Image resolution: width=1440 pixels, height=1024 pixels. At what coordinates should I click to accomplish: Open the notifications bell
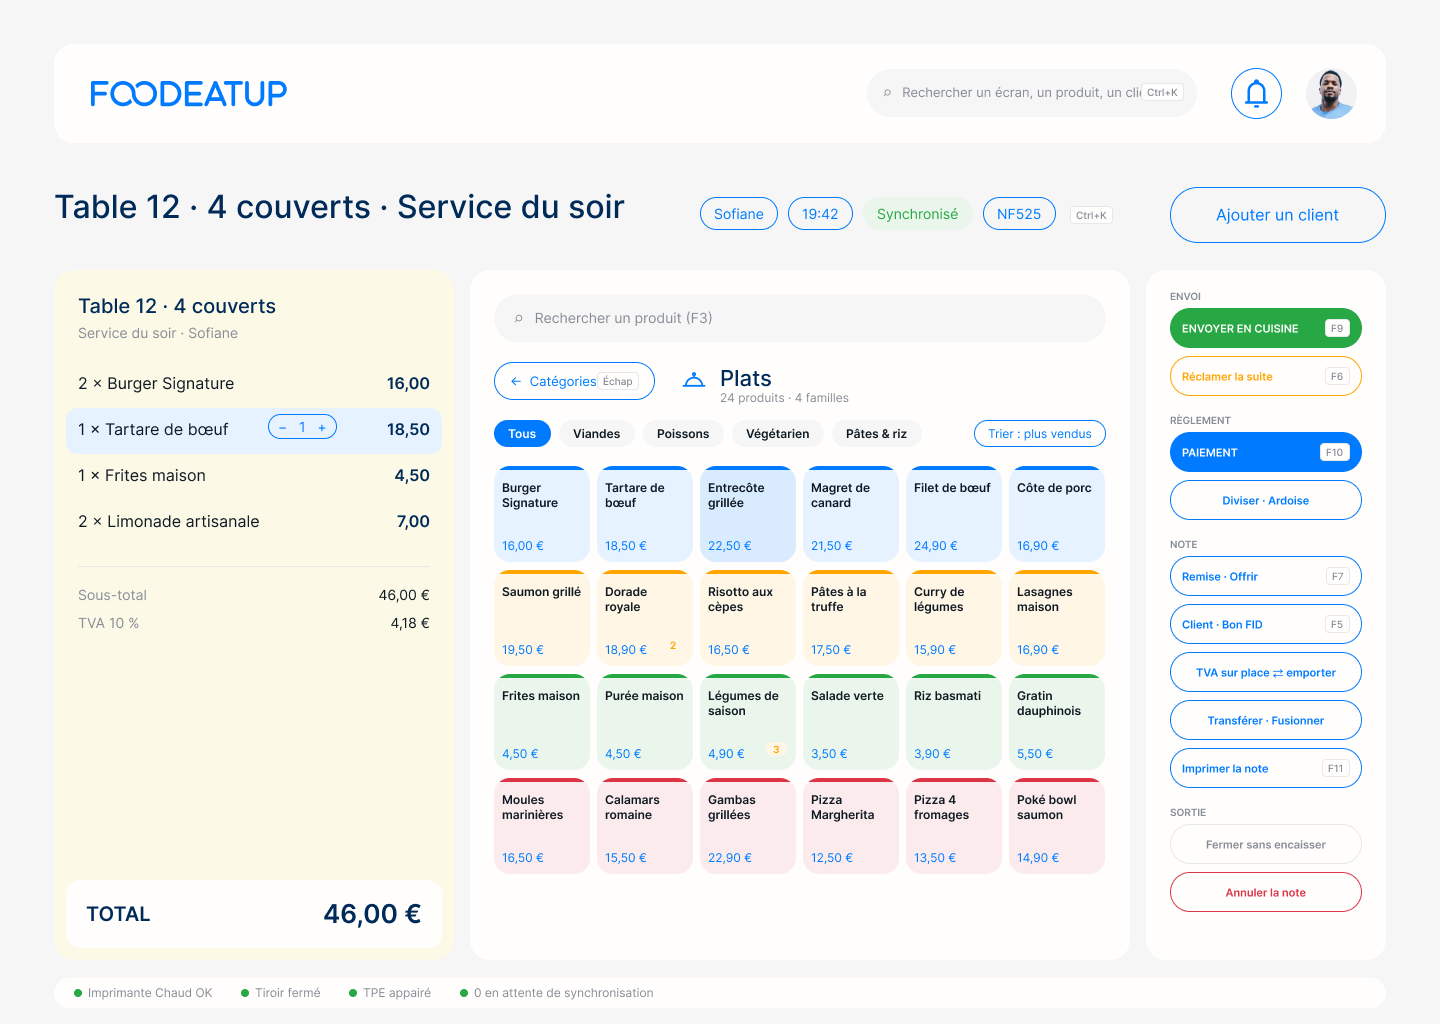(1256, 93)
